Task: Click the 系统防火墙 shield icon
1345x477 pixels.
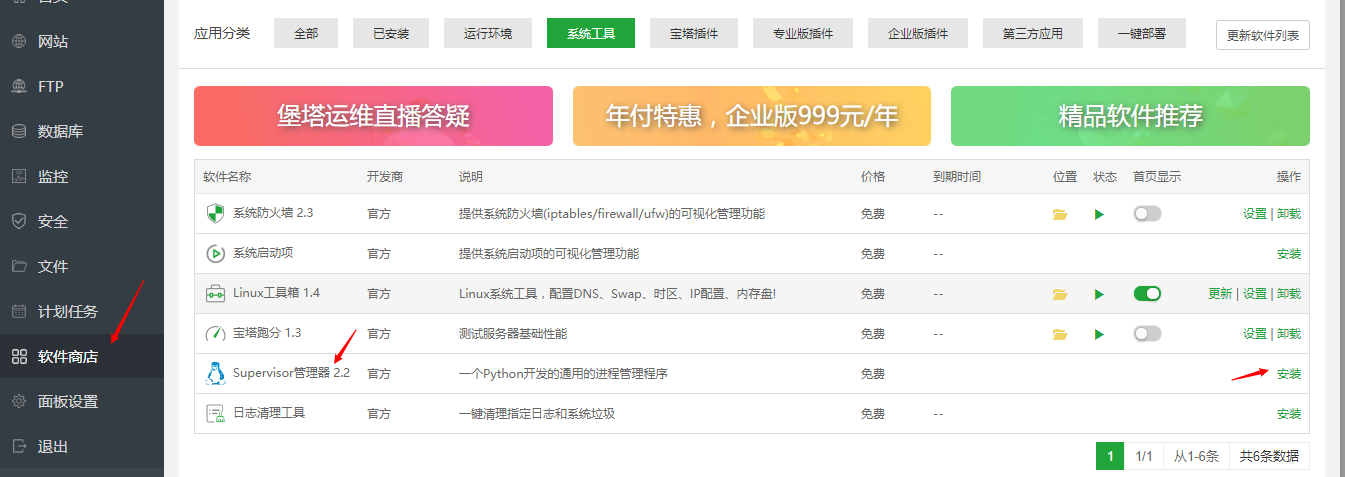Action: [x=215, y=214]
